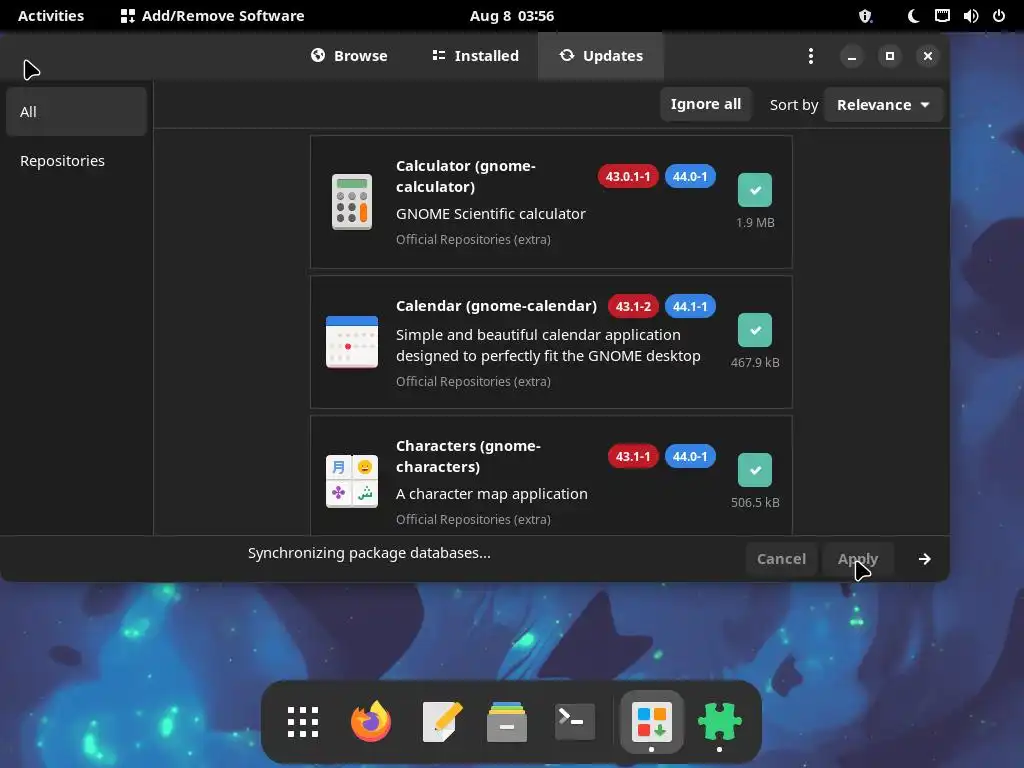Switch to the Browse tab
The height and width of the screenshot is (768, 1024).
pyautogui.click(x=349, y=56)
